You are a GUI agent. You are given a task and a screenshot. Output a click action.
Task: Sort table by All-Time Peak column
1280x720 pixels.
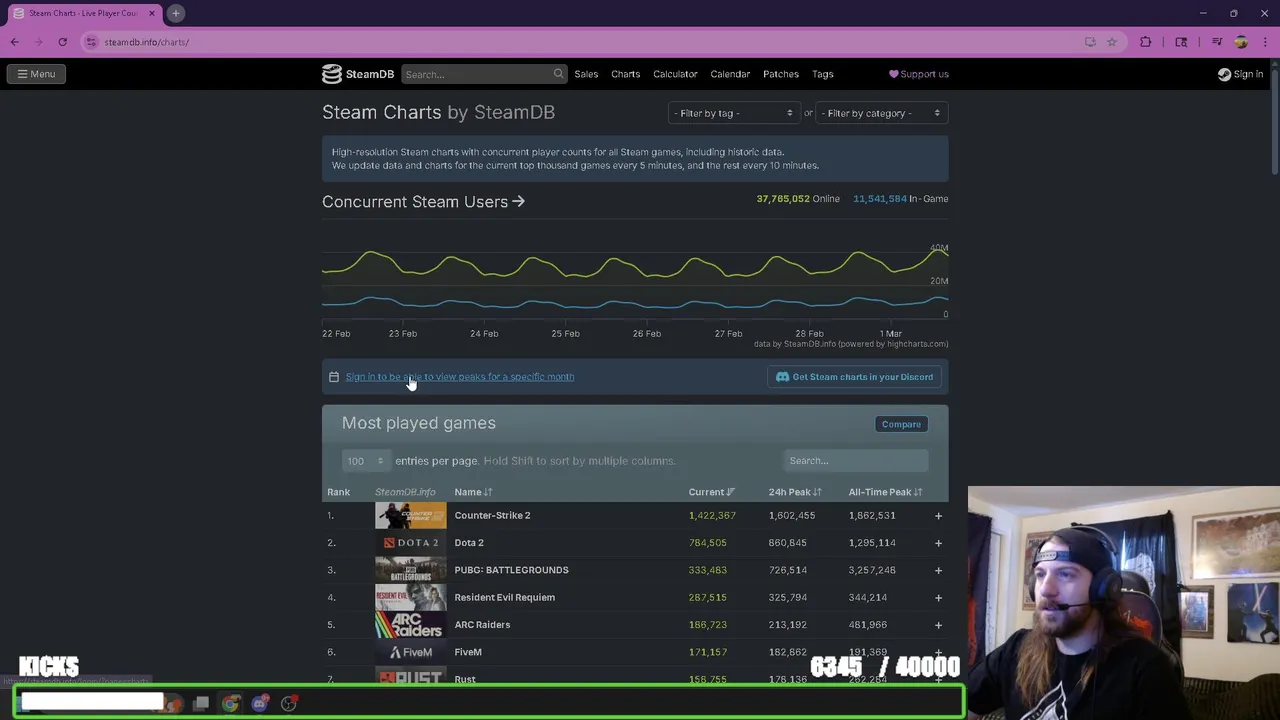point(885,492)
